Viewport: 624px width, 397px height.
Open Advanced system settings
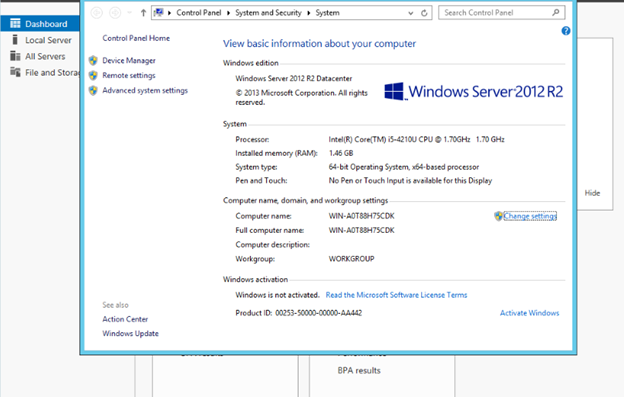click(x=145, y=91)
